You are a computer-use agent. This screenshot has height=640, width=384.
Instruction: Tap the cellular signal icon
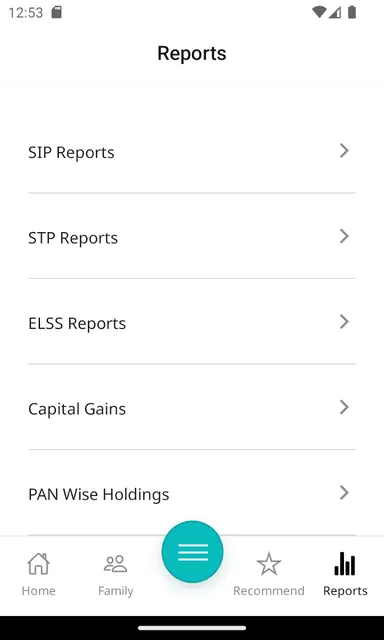[335, 13]
